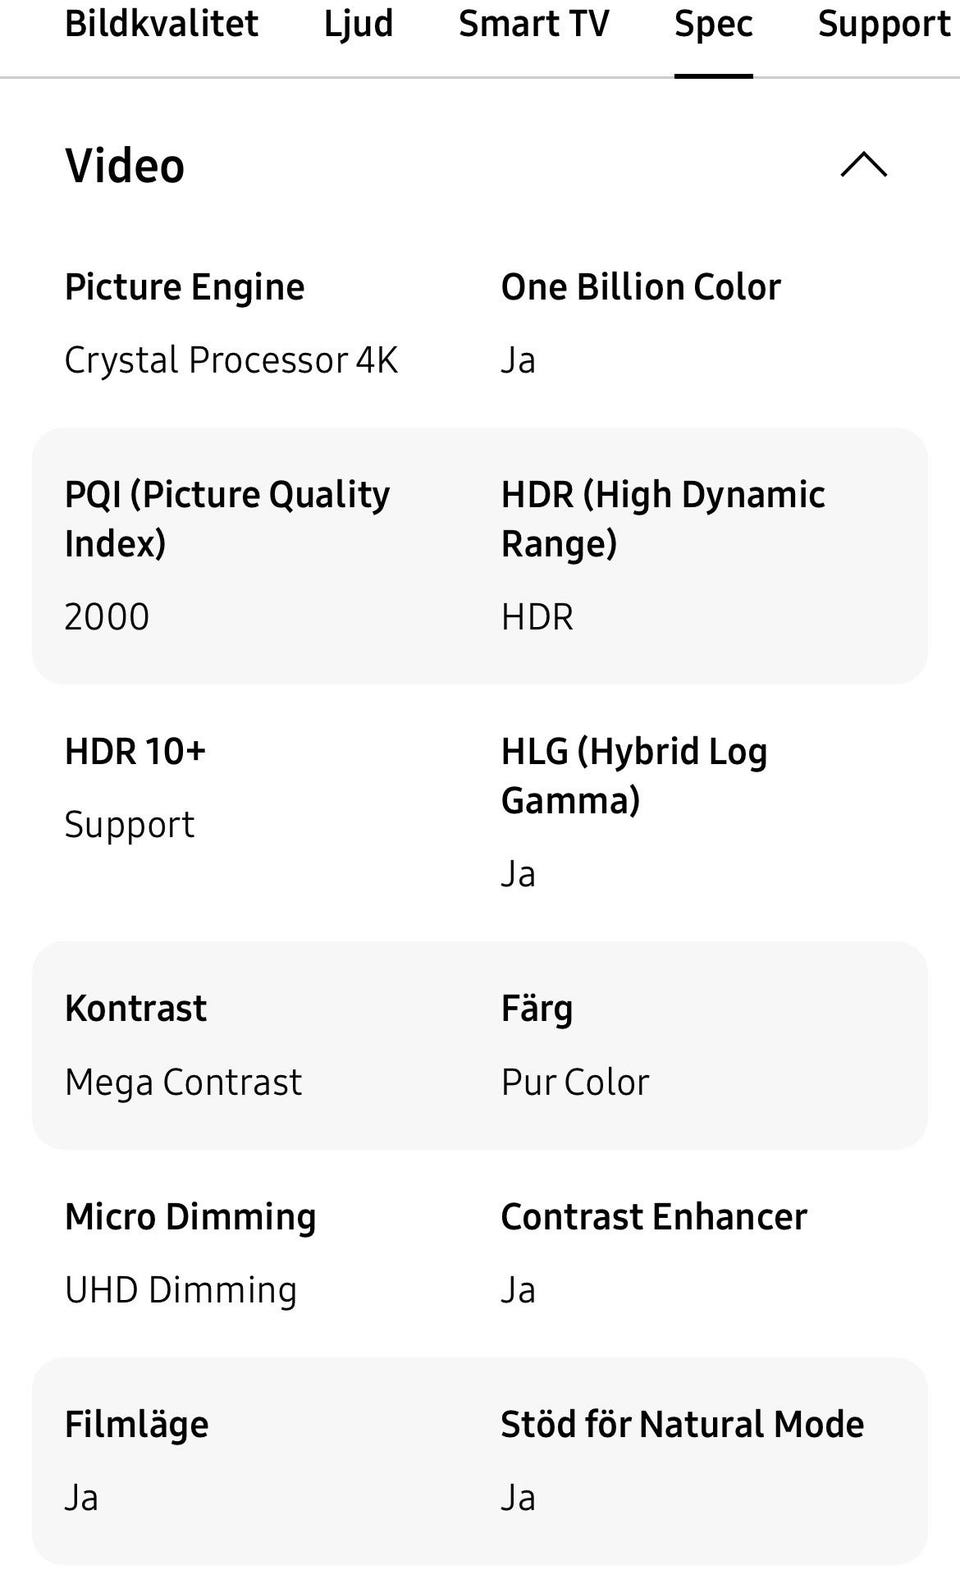Image resolution: width=960 pixels, height=1593 pixels.
Task: Click the HDR (High Dynamic Range) label
Action: tap(662, 518)
